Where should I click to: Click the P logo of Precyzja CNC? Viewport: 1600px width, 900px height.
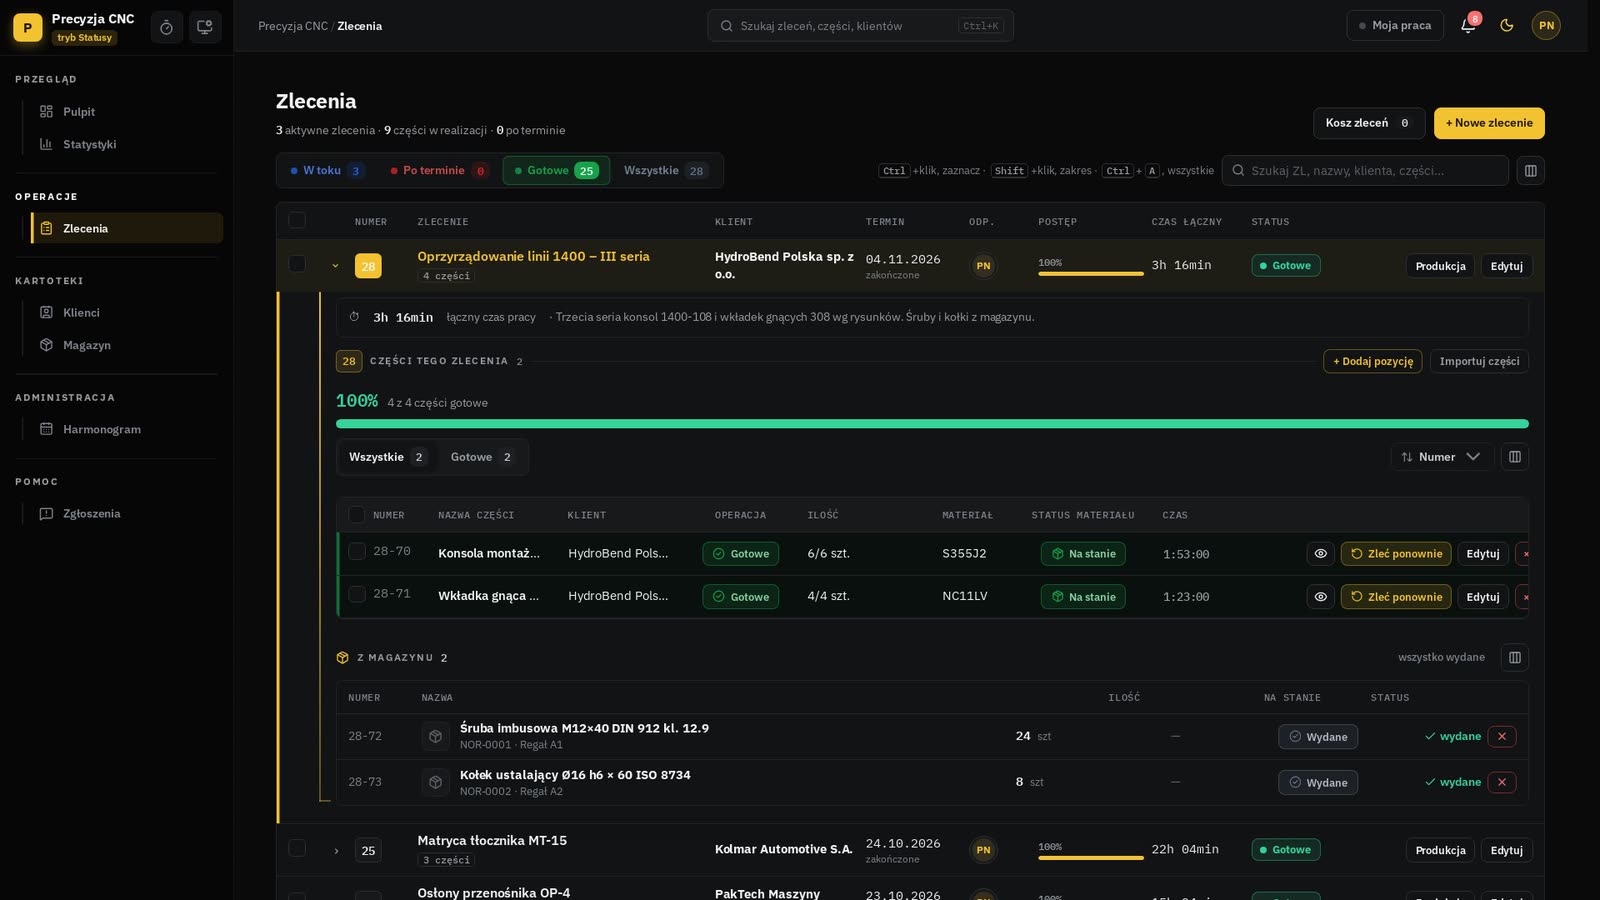coord(28,28)
